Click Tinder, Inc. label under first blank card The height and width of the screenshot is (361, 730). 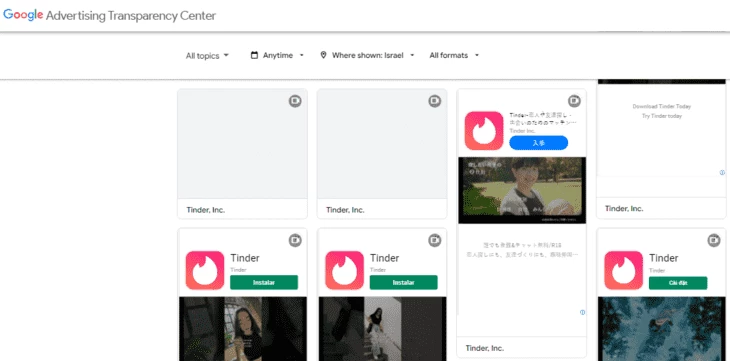pyautogui.click(x=206, y=210)
